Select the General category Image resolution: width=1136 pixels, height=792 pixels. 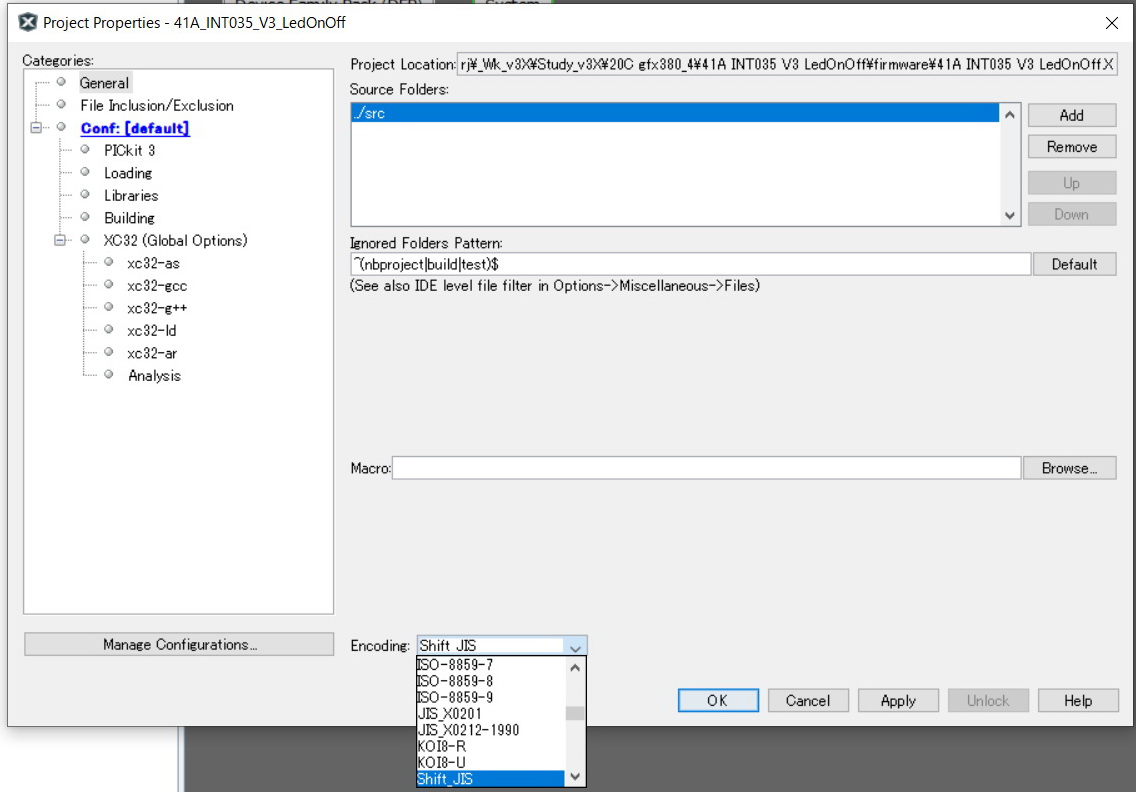pos(104,83)
